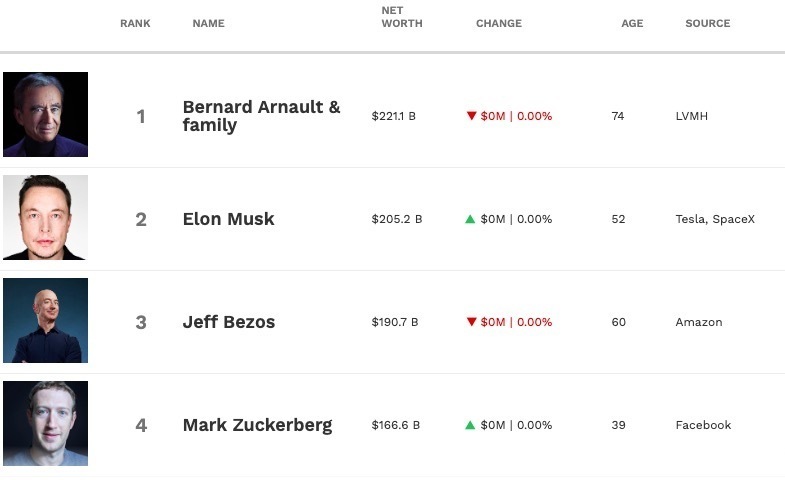Sort by the RANK column header
The width and height of the screenshot is (785, 480).
pyautogui.click(x=135, y=24)
